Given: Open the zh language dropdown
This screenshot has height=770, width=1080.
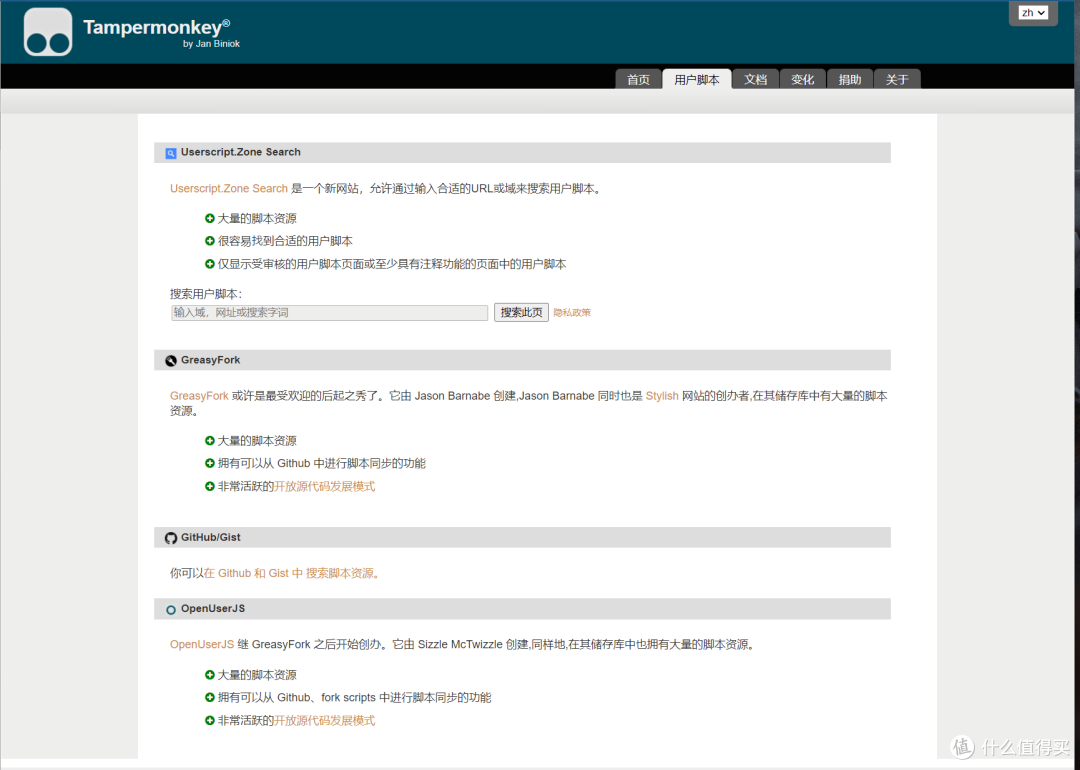Looking at the screenshot, I should tap(1033, 13).
